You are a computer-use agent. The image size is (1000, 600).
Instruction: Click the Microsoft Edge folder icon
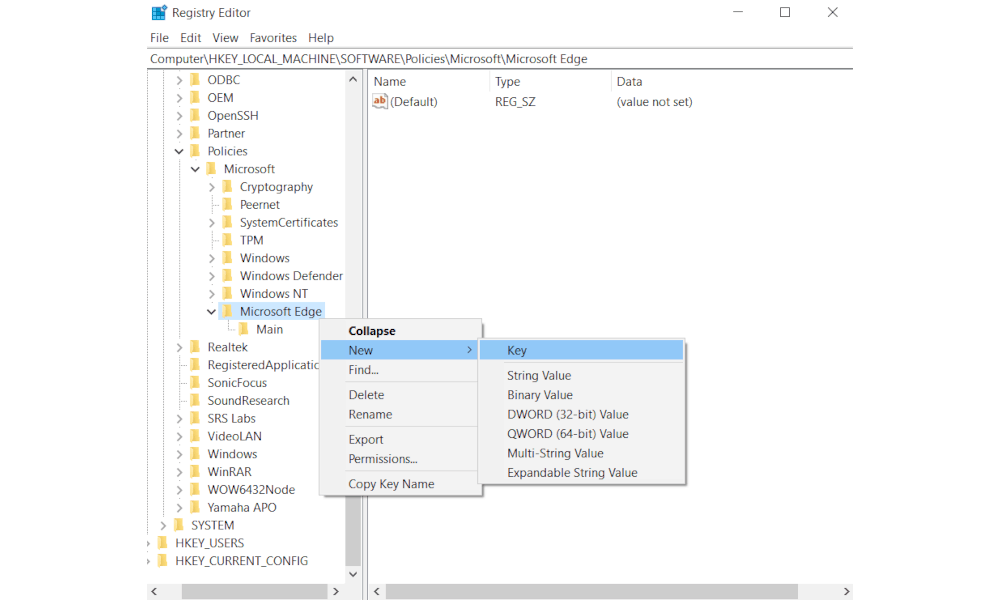(228, 312)
